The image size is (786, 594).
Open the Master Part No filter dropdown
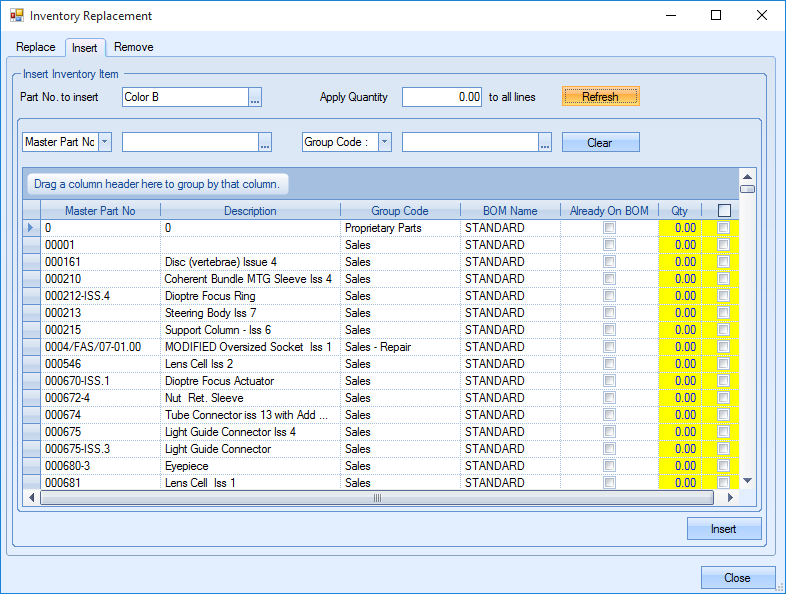pyautogui.click(x=105, y=143)
